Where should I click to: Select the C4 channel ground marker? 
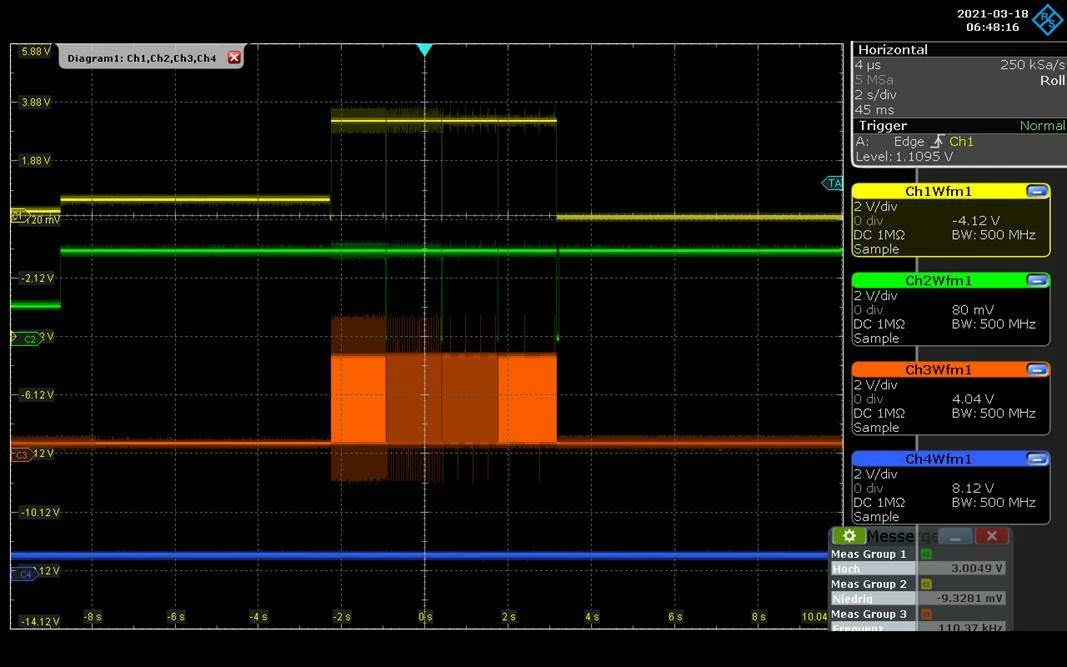click(x=24, y=574)
